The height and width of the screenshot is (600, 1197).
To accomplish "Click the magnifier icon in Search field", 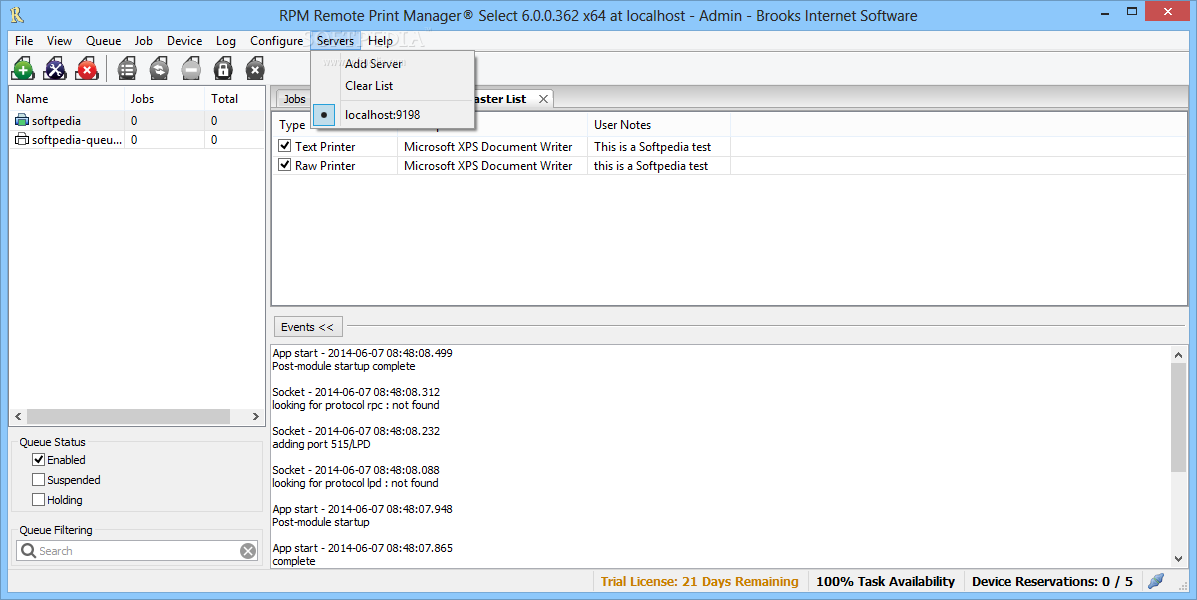I will [x=28, y=550].
